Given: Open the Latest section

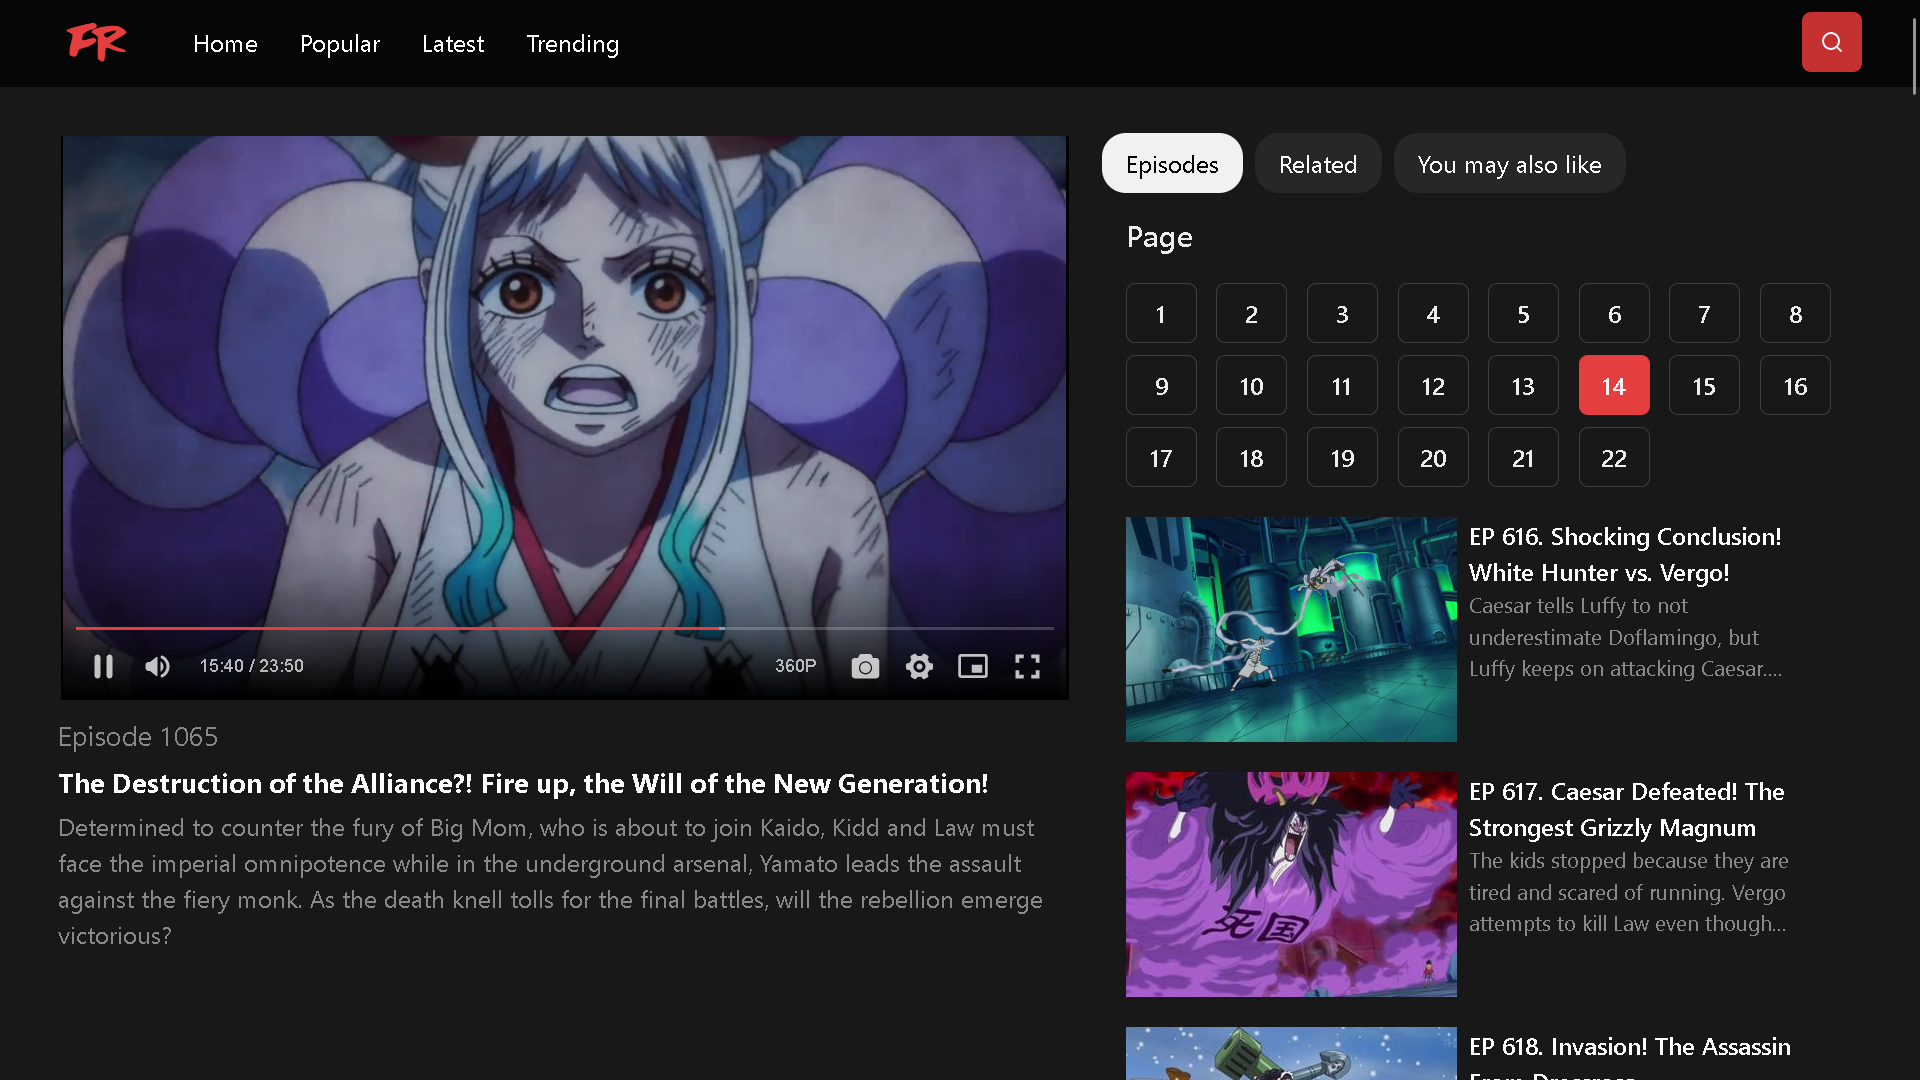Looking at the screenshot, I should (453, 44).
